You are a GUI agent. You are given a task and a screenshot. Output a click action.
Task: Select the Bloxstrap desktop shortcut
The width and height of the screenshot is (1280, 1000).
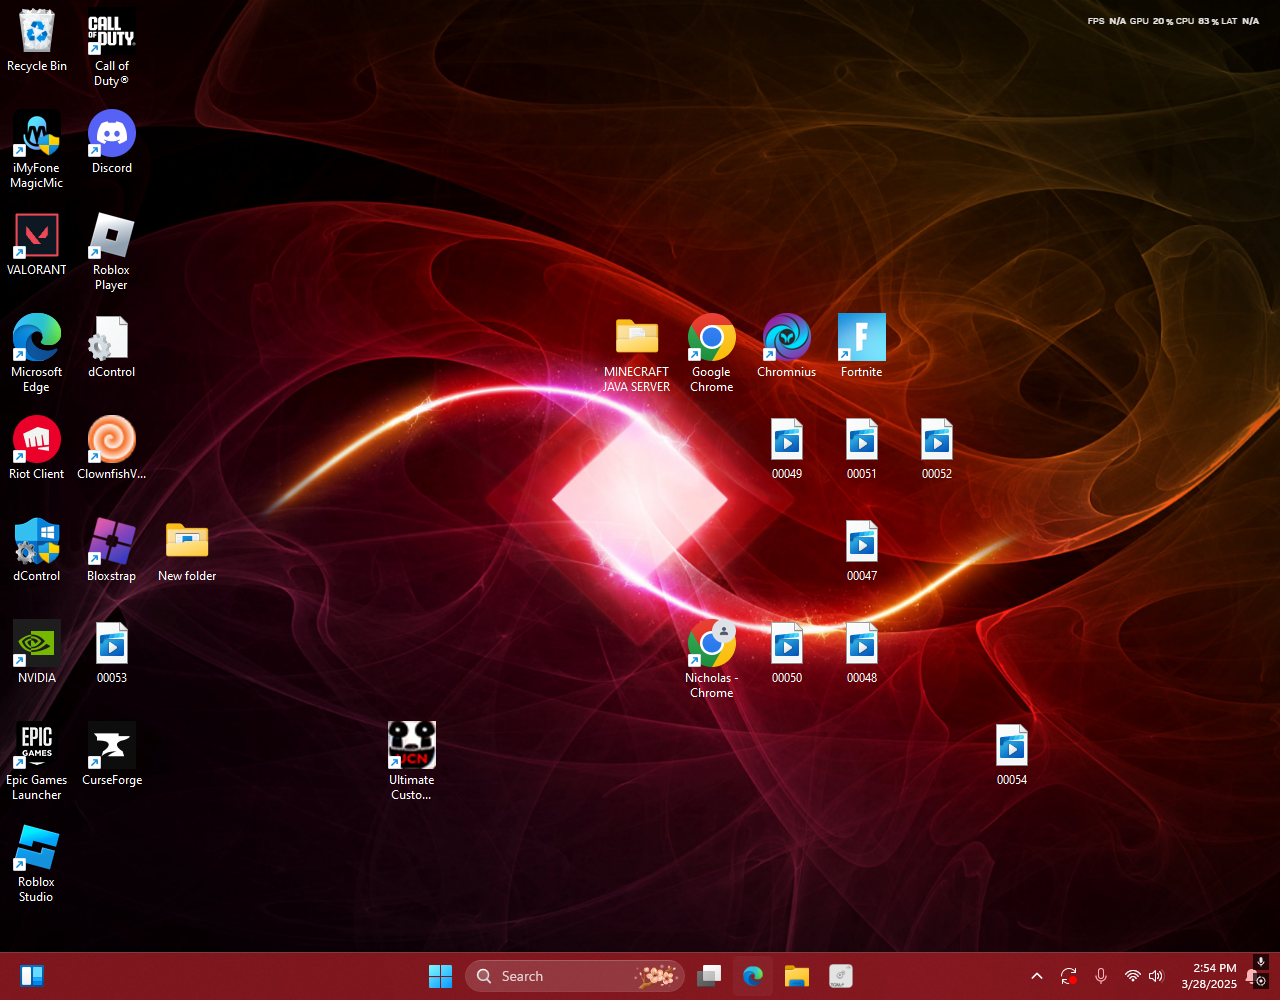(x=111, y=542)
